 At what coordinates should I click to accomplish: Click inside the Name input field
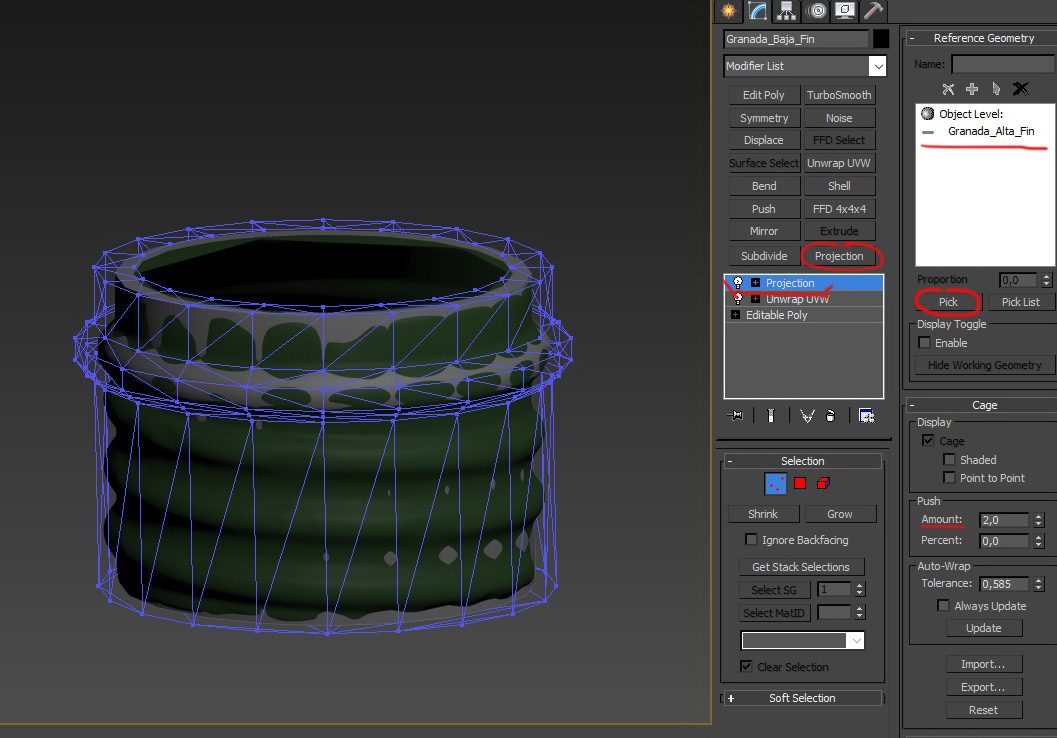pos(1002,63)
